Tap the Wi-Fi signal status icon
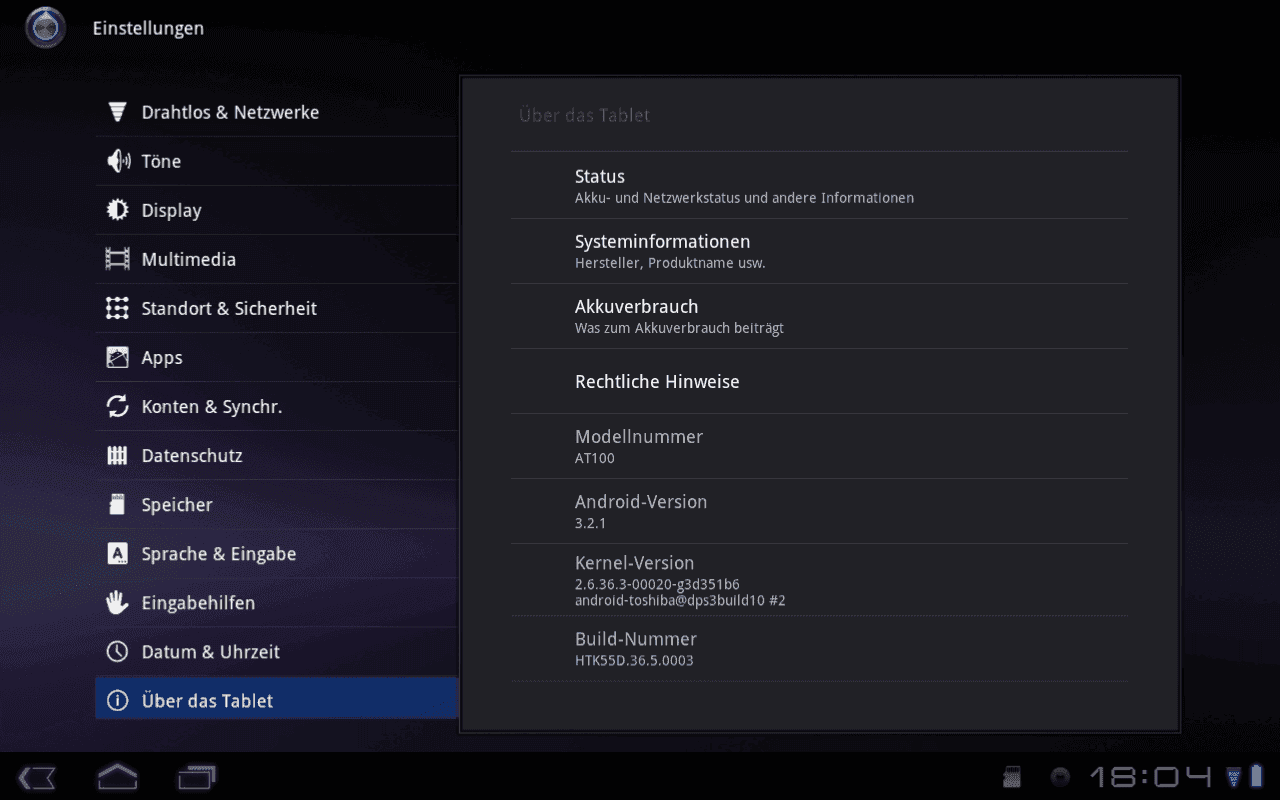The image size is (1280, 800). tap(1233, 777)
